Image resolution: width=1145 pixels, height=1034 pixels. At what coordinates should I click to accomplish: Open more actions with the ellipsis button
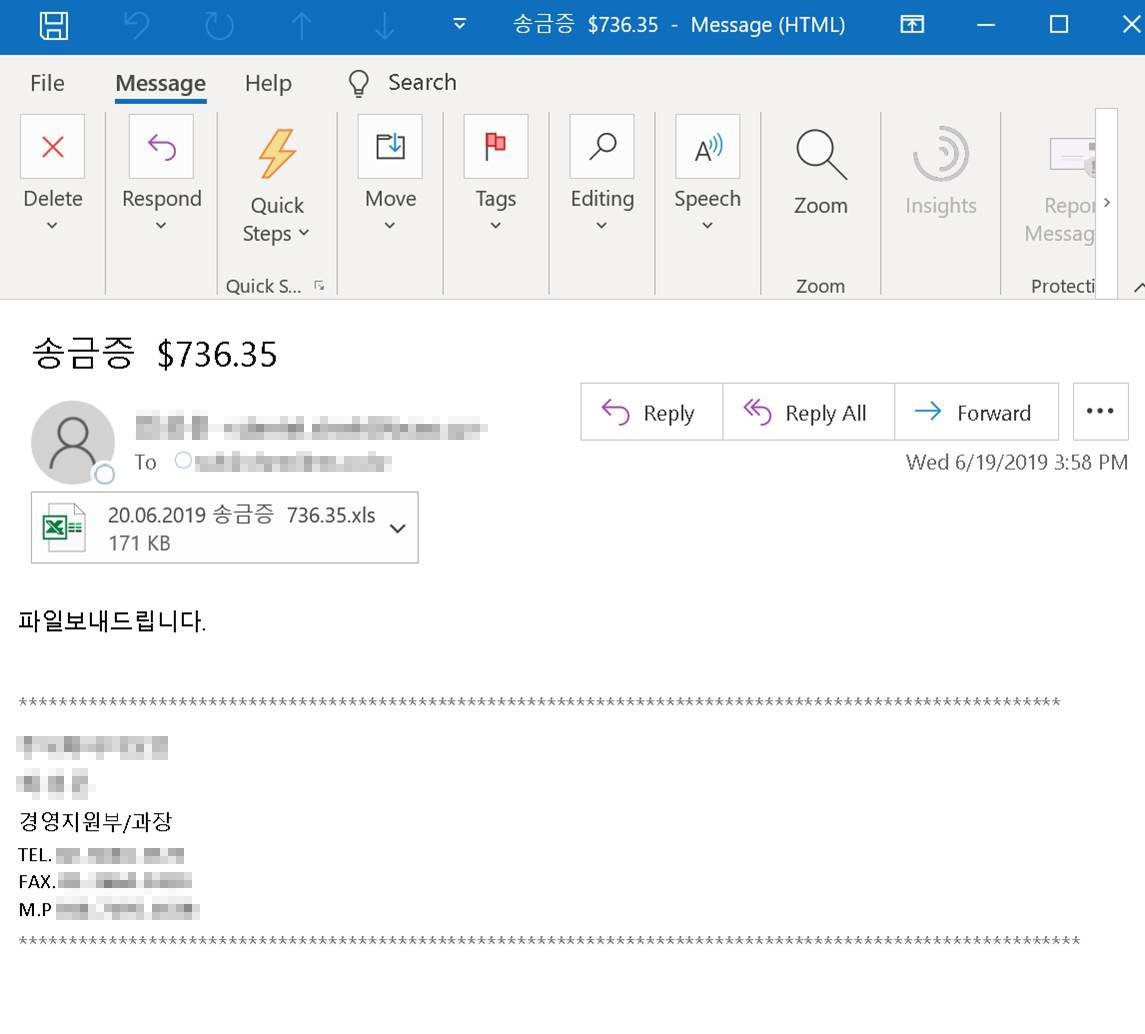tap(1100, 411)
